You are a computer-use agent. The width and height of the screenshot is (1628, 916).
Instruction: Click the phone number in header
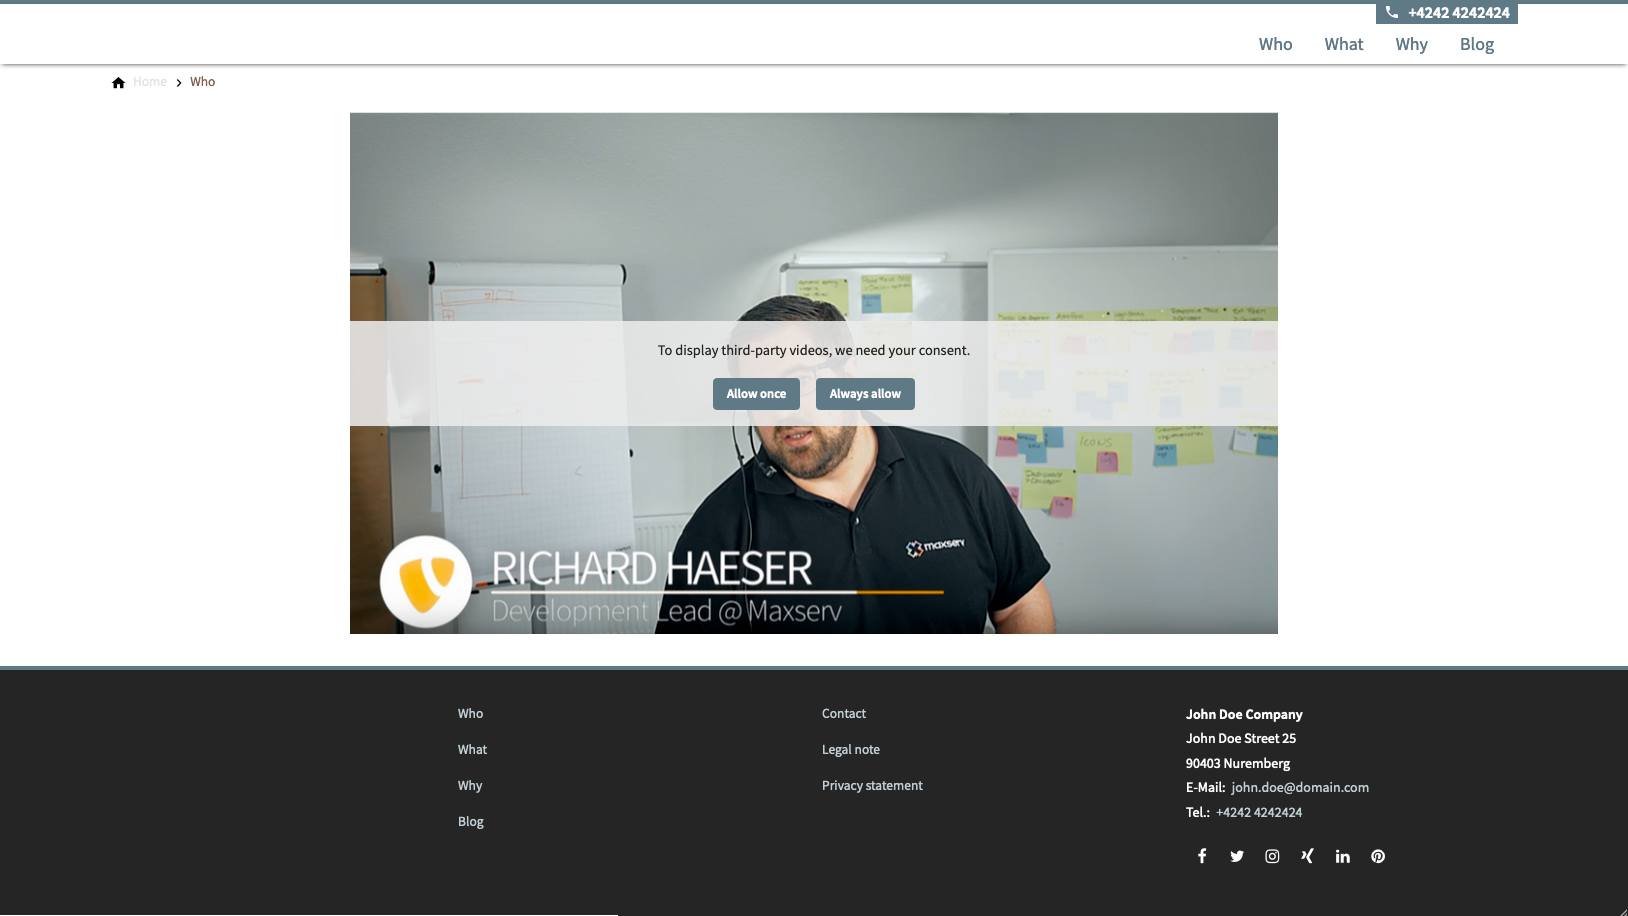pos(1458,13)
